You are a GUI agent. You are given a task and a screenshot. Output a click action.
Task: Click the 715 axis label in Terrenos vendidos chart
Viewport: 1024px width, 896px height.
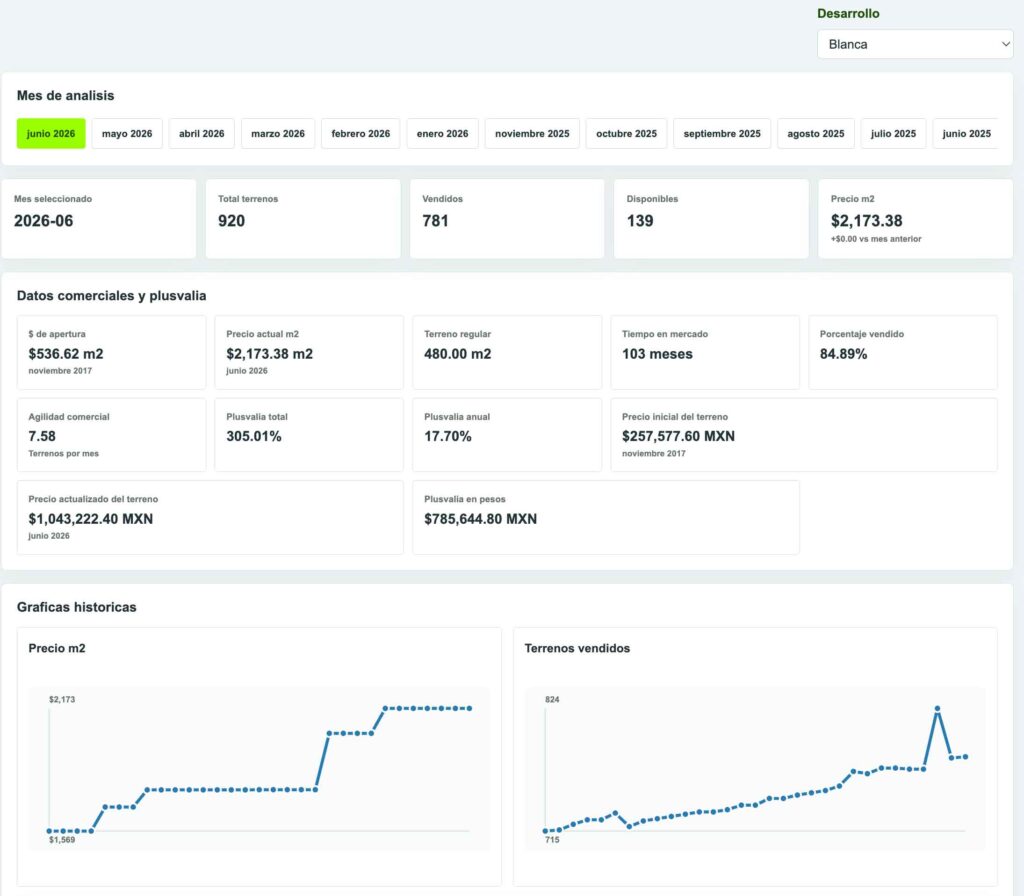coord(552,840)
